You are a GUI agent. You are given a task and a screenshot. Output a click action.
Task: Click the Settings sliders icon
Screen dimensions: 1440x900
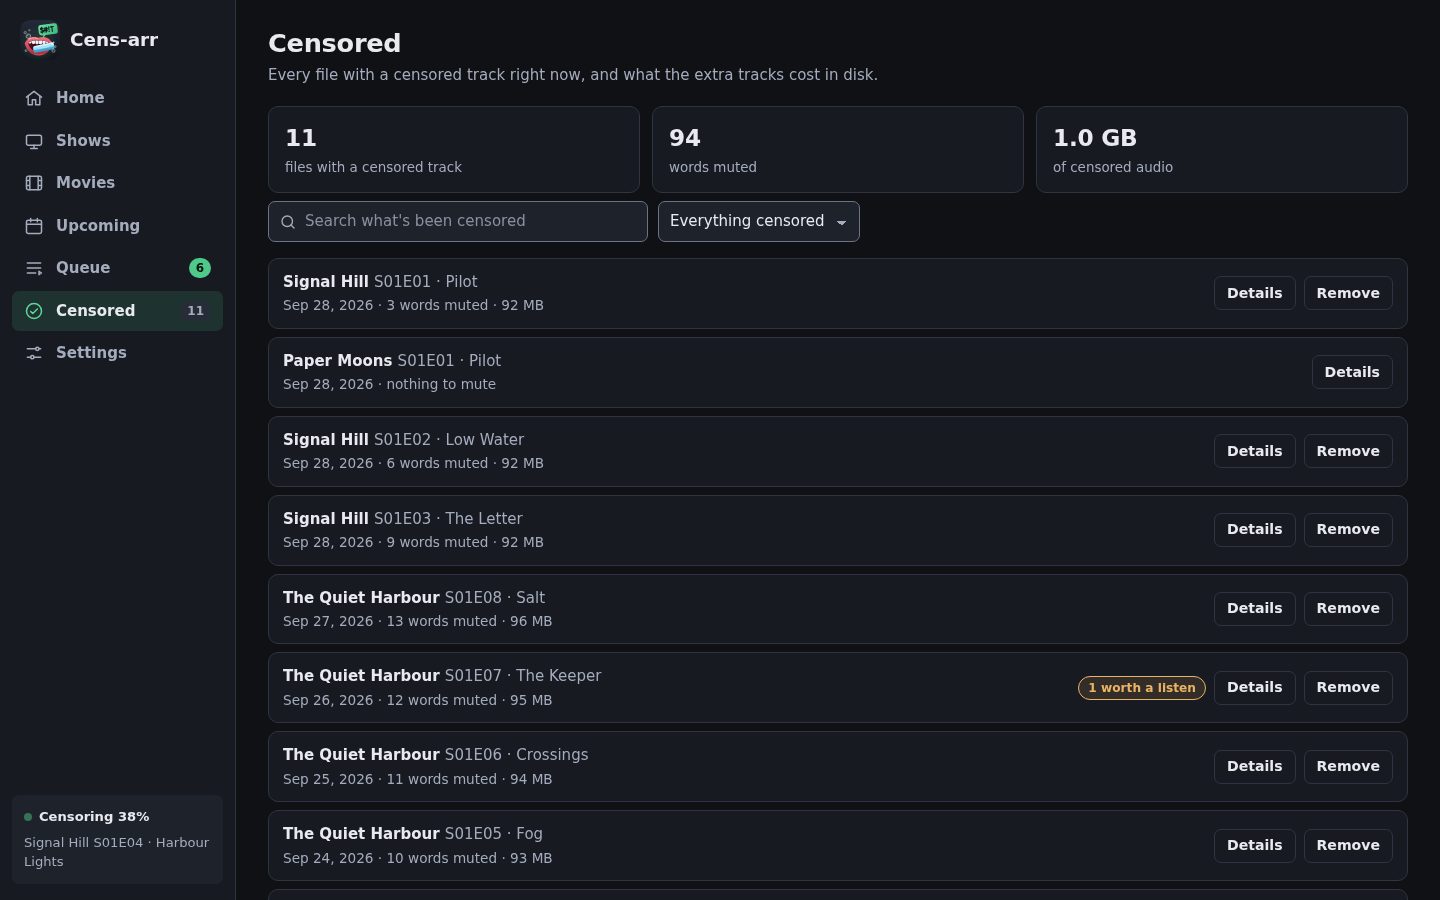[x=34, y=353]
